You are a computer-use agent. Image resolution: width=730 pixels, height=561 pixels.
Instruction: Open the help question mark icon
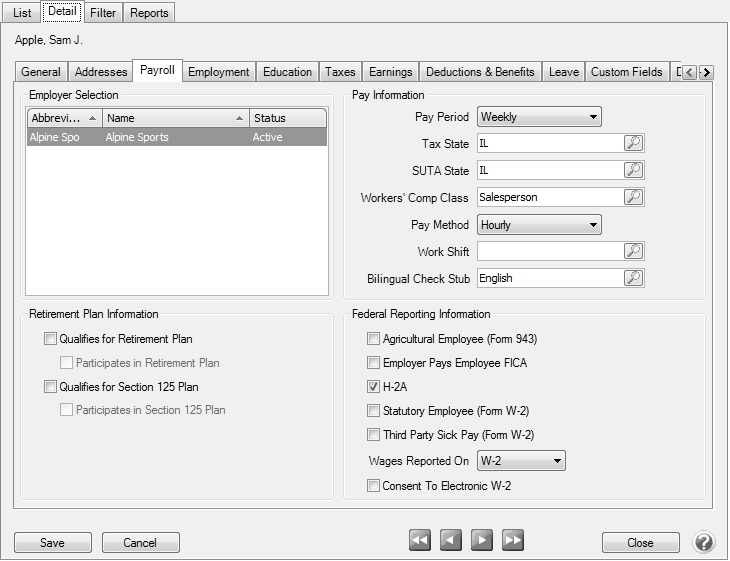[x=703, y=542]
